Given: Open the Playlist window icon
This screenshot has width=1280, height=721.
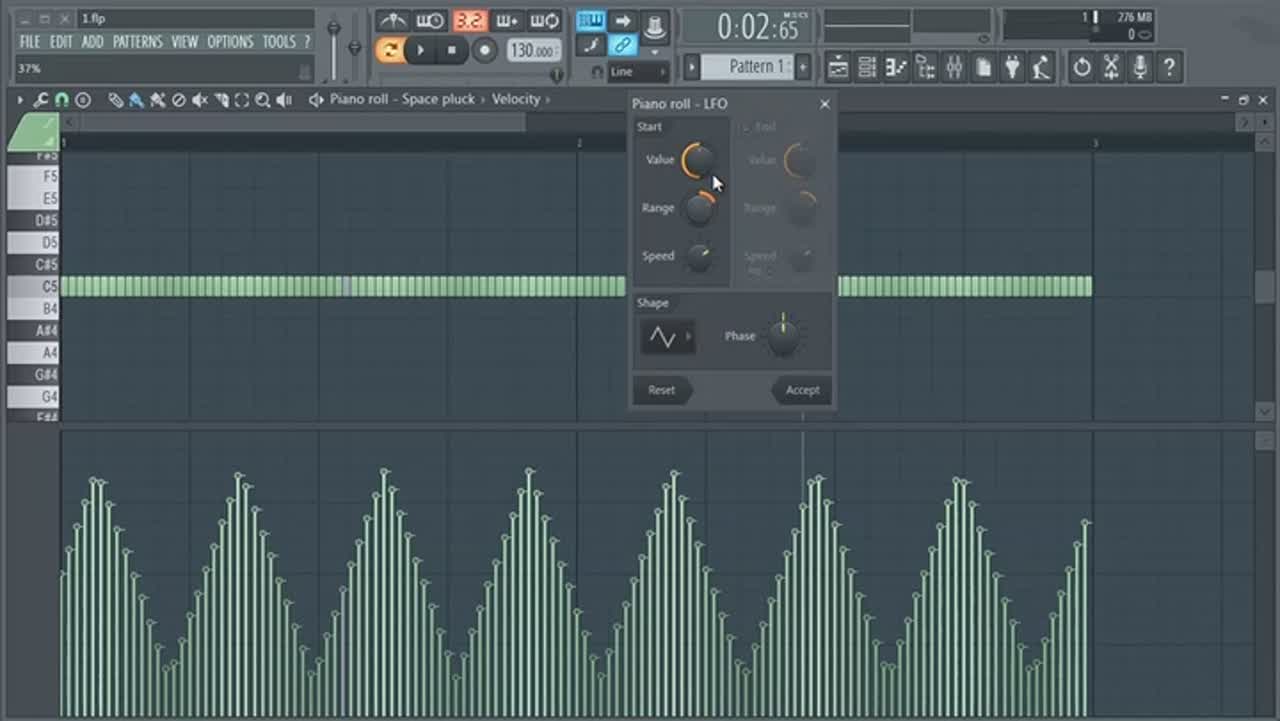Looking at the screenshot, I should tap(838, 67).
